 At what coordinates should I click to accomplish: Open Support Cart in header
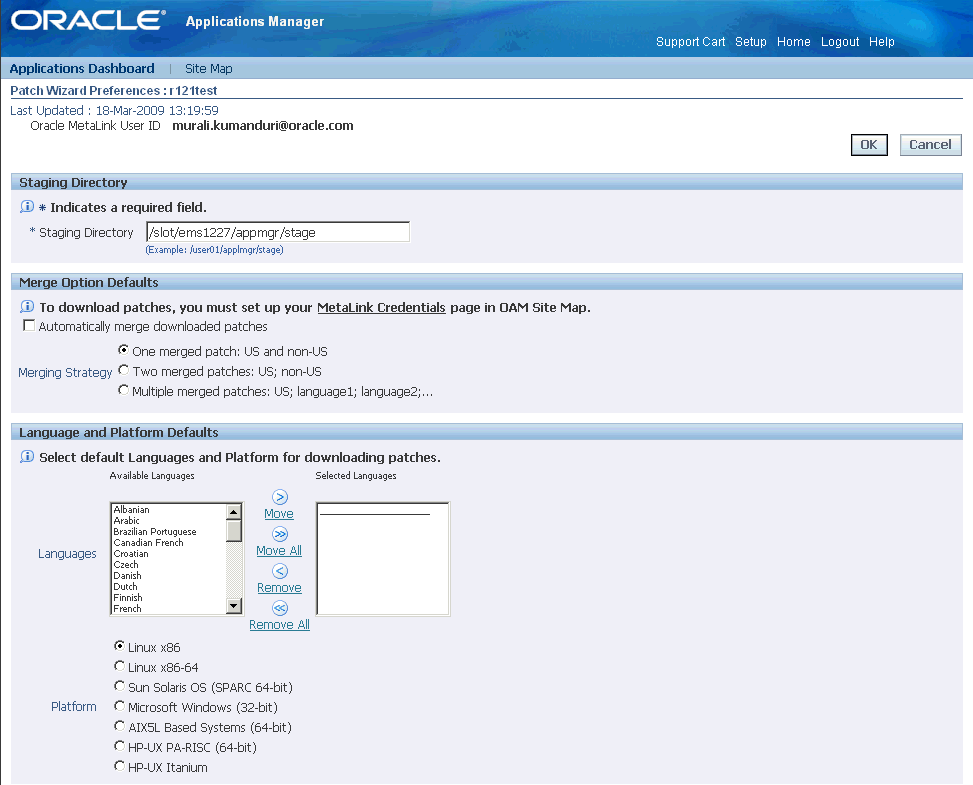[691, 42]
